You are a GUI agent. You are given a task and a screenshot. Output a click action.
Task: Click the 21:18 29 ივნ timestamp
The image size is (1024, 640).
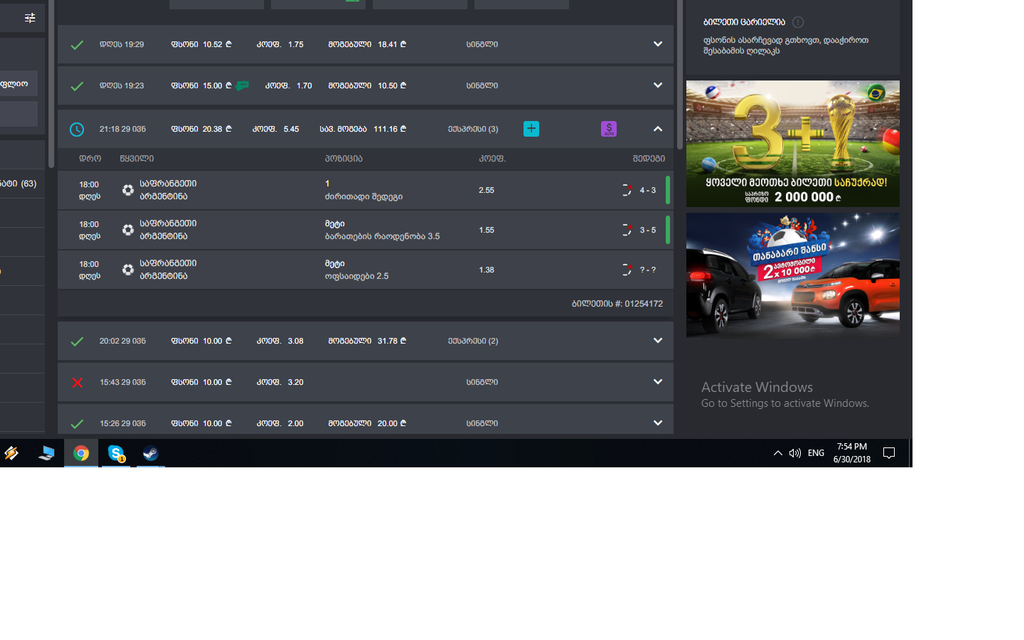[122, 129]
